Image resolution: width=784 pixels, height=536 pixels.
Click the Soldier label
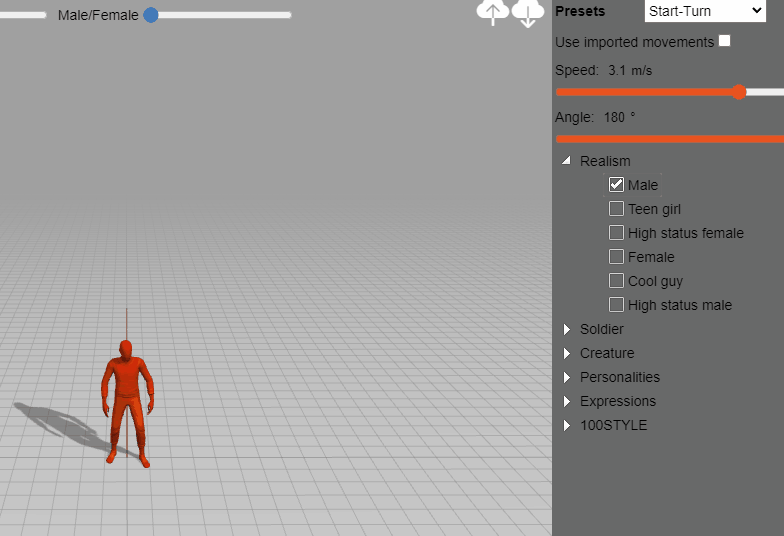pyautogui.click(x=602, y=329)
